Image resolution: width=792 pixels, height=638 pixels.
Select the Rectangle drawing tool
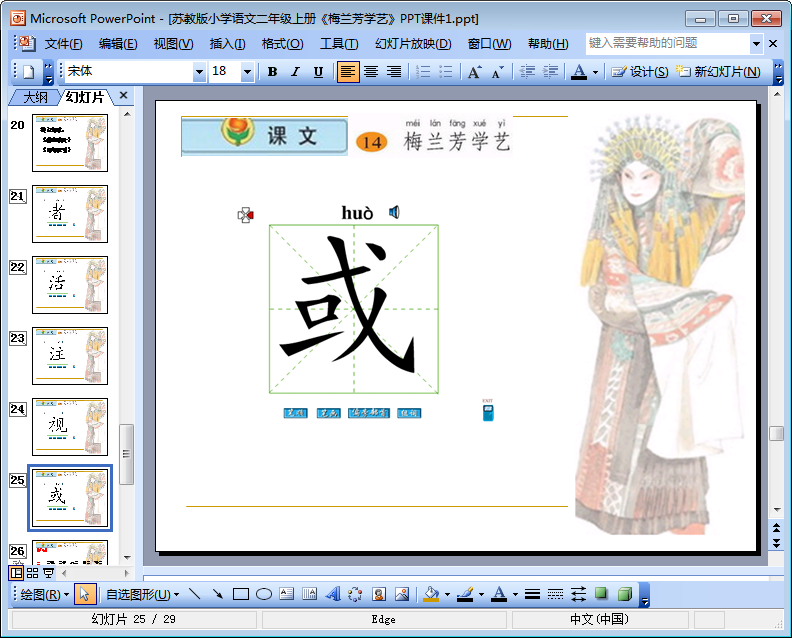(241, 594)
